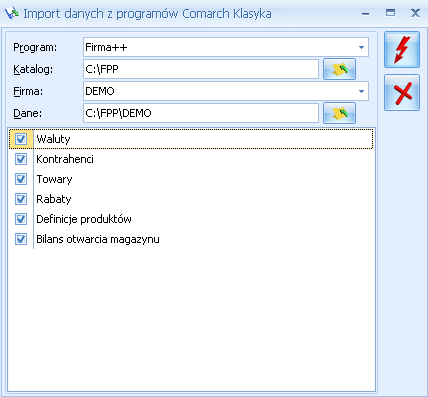428x397 pixels.
Task: Close the window via title bar X
Action: coord(415,13)
